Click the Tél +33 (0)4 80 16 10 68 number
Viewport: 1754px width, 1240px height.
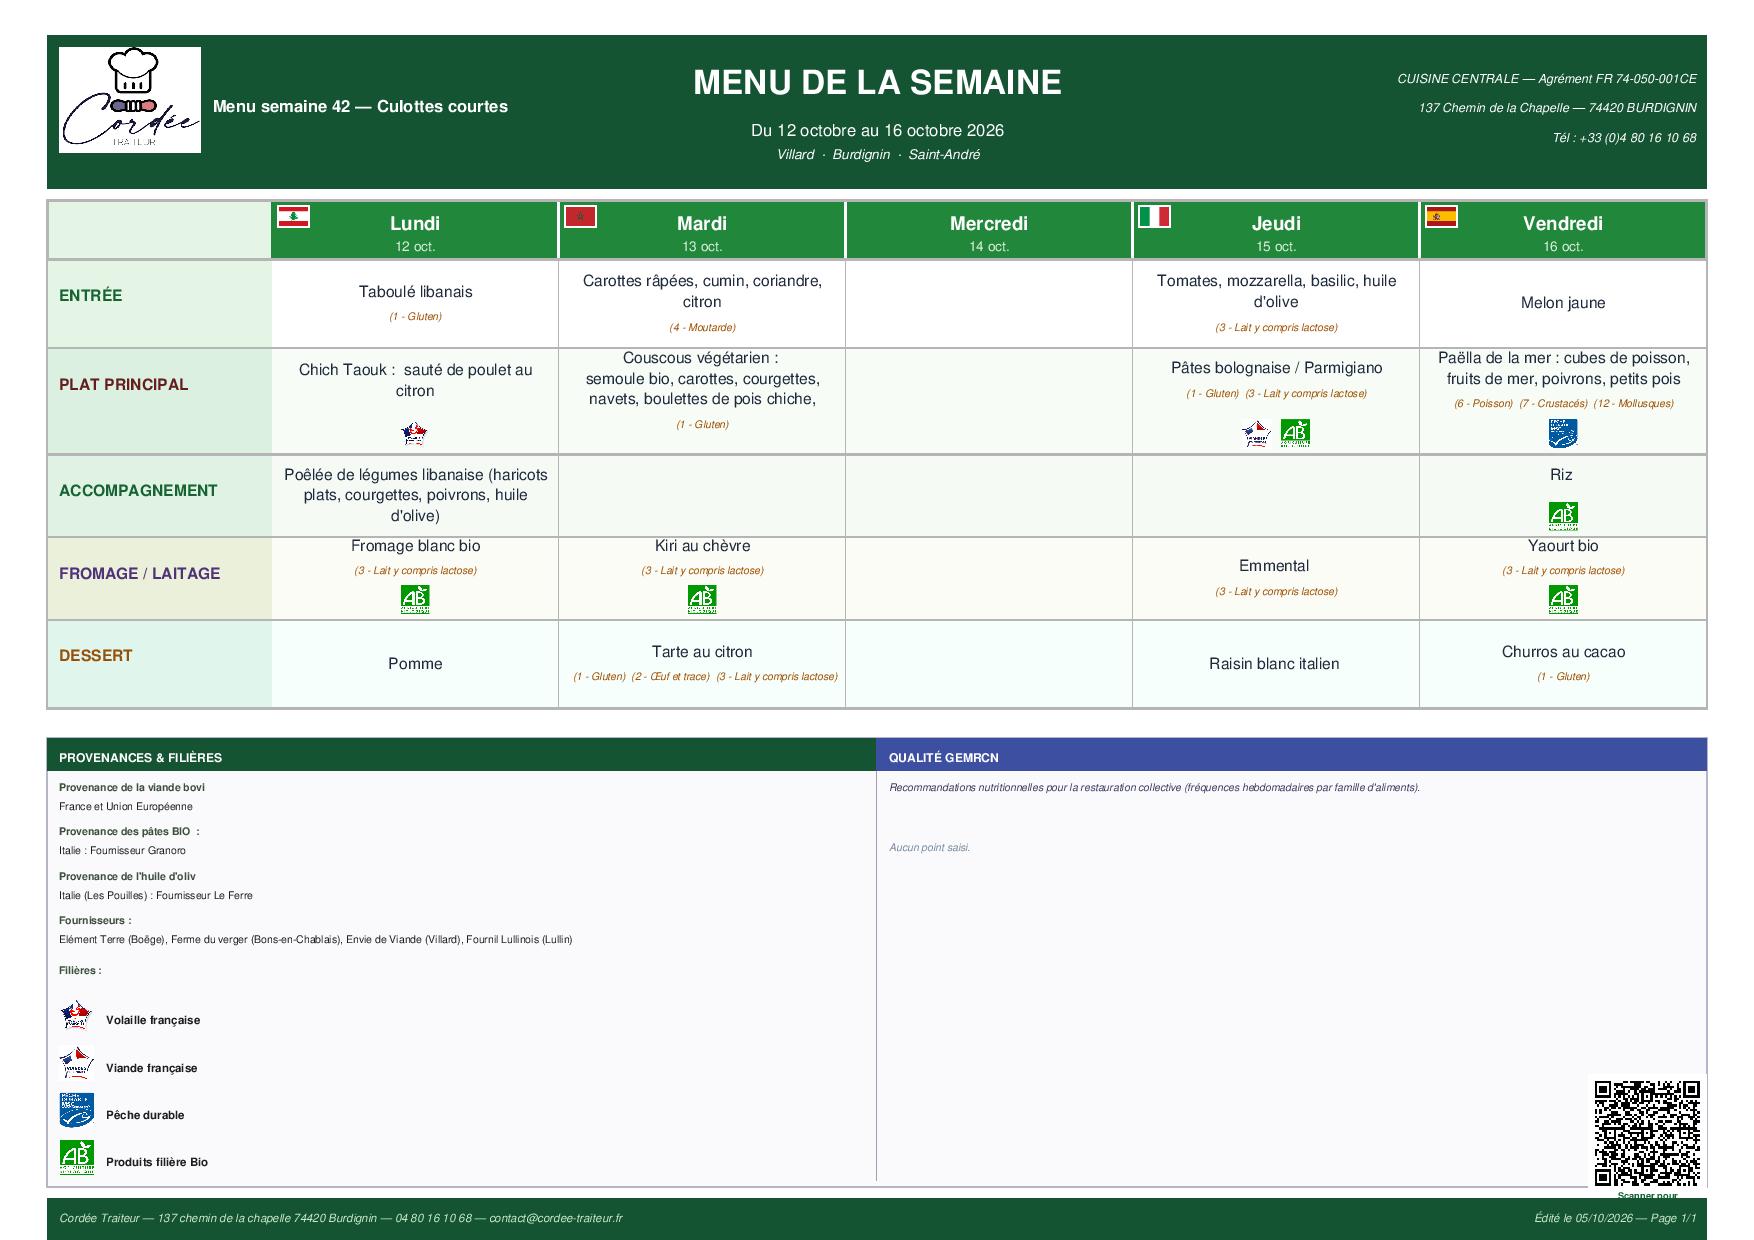(x=1624, y=138)
